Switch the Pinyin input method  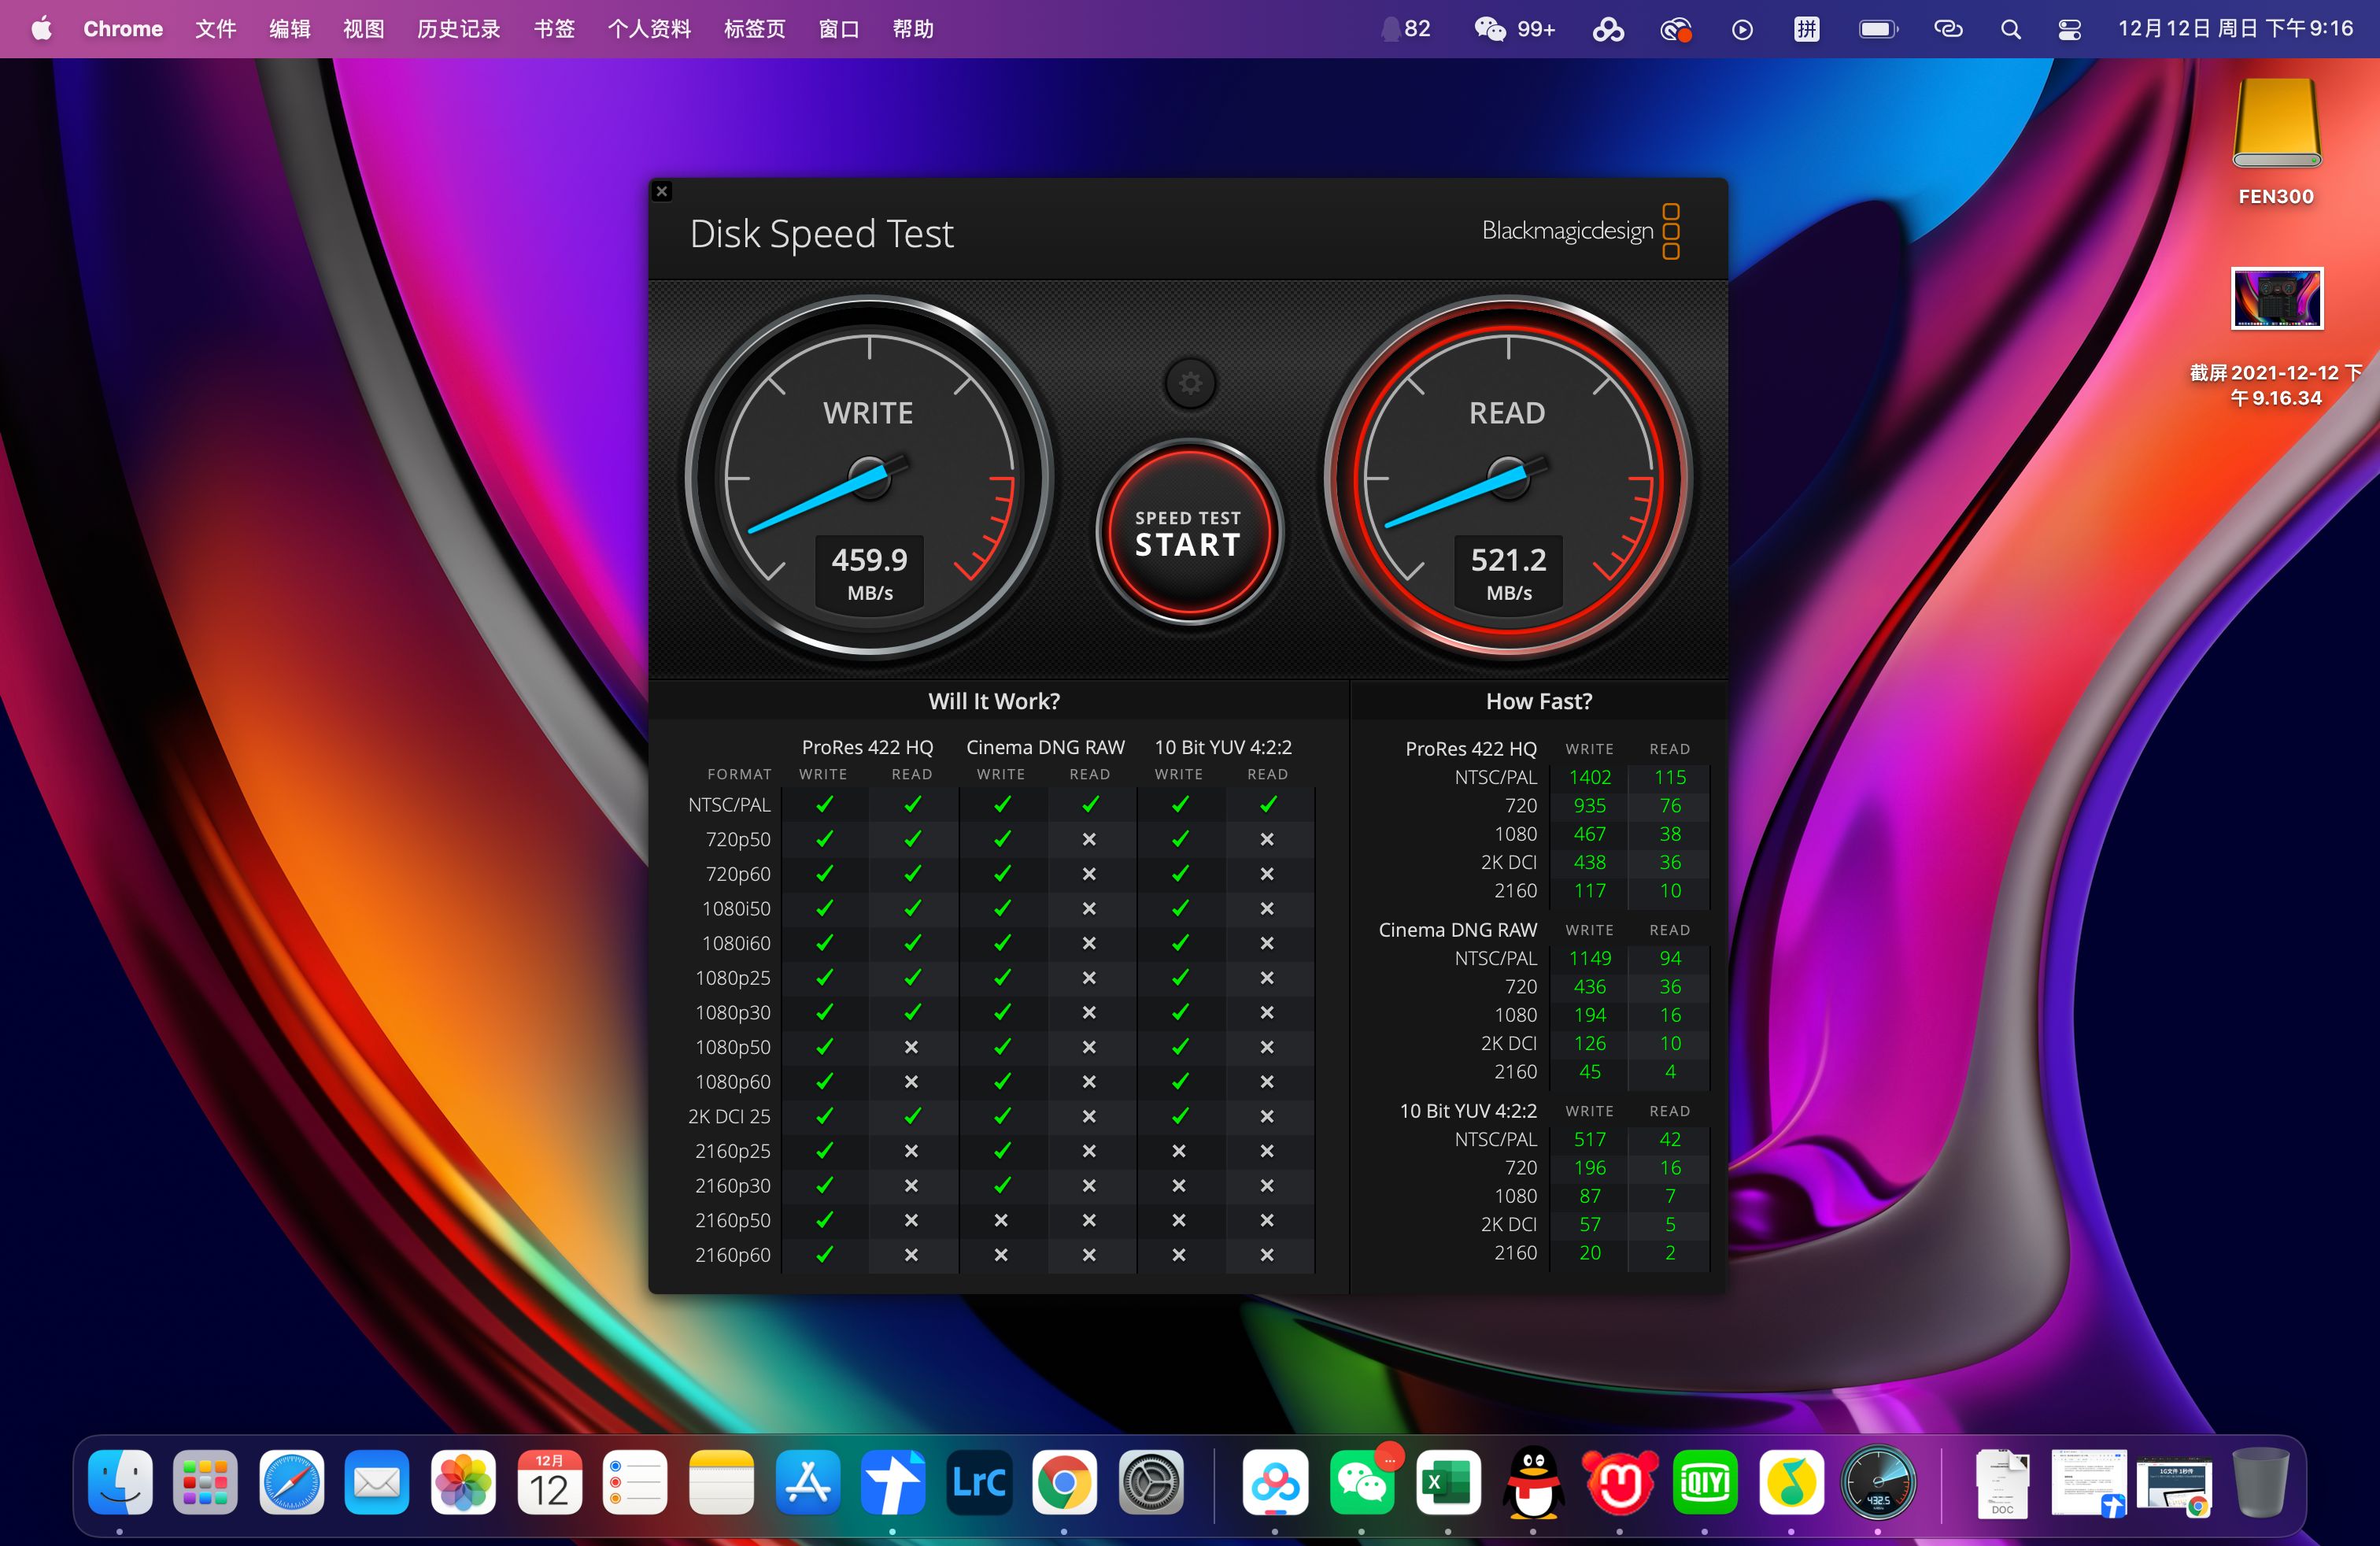click(x=1806, y=29)
